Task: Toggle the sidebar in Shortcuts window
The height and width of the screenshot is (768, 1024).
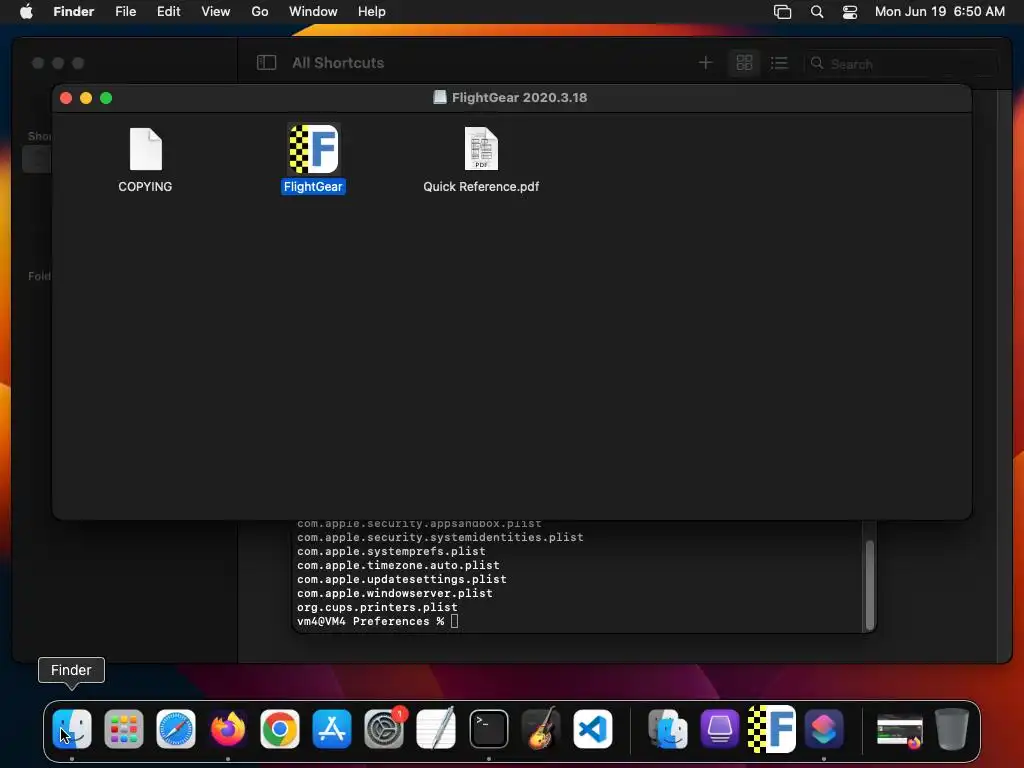Action: coord(266,63)
